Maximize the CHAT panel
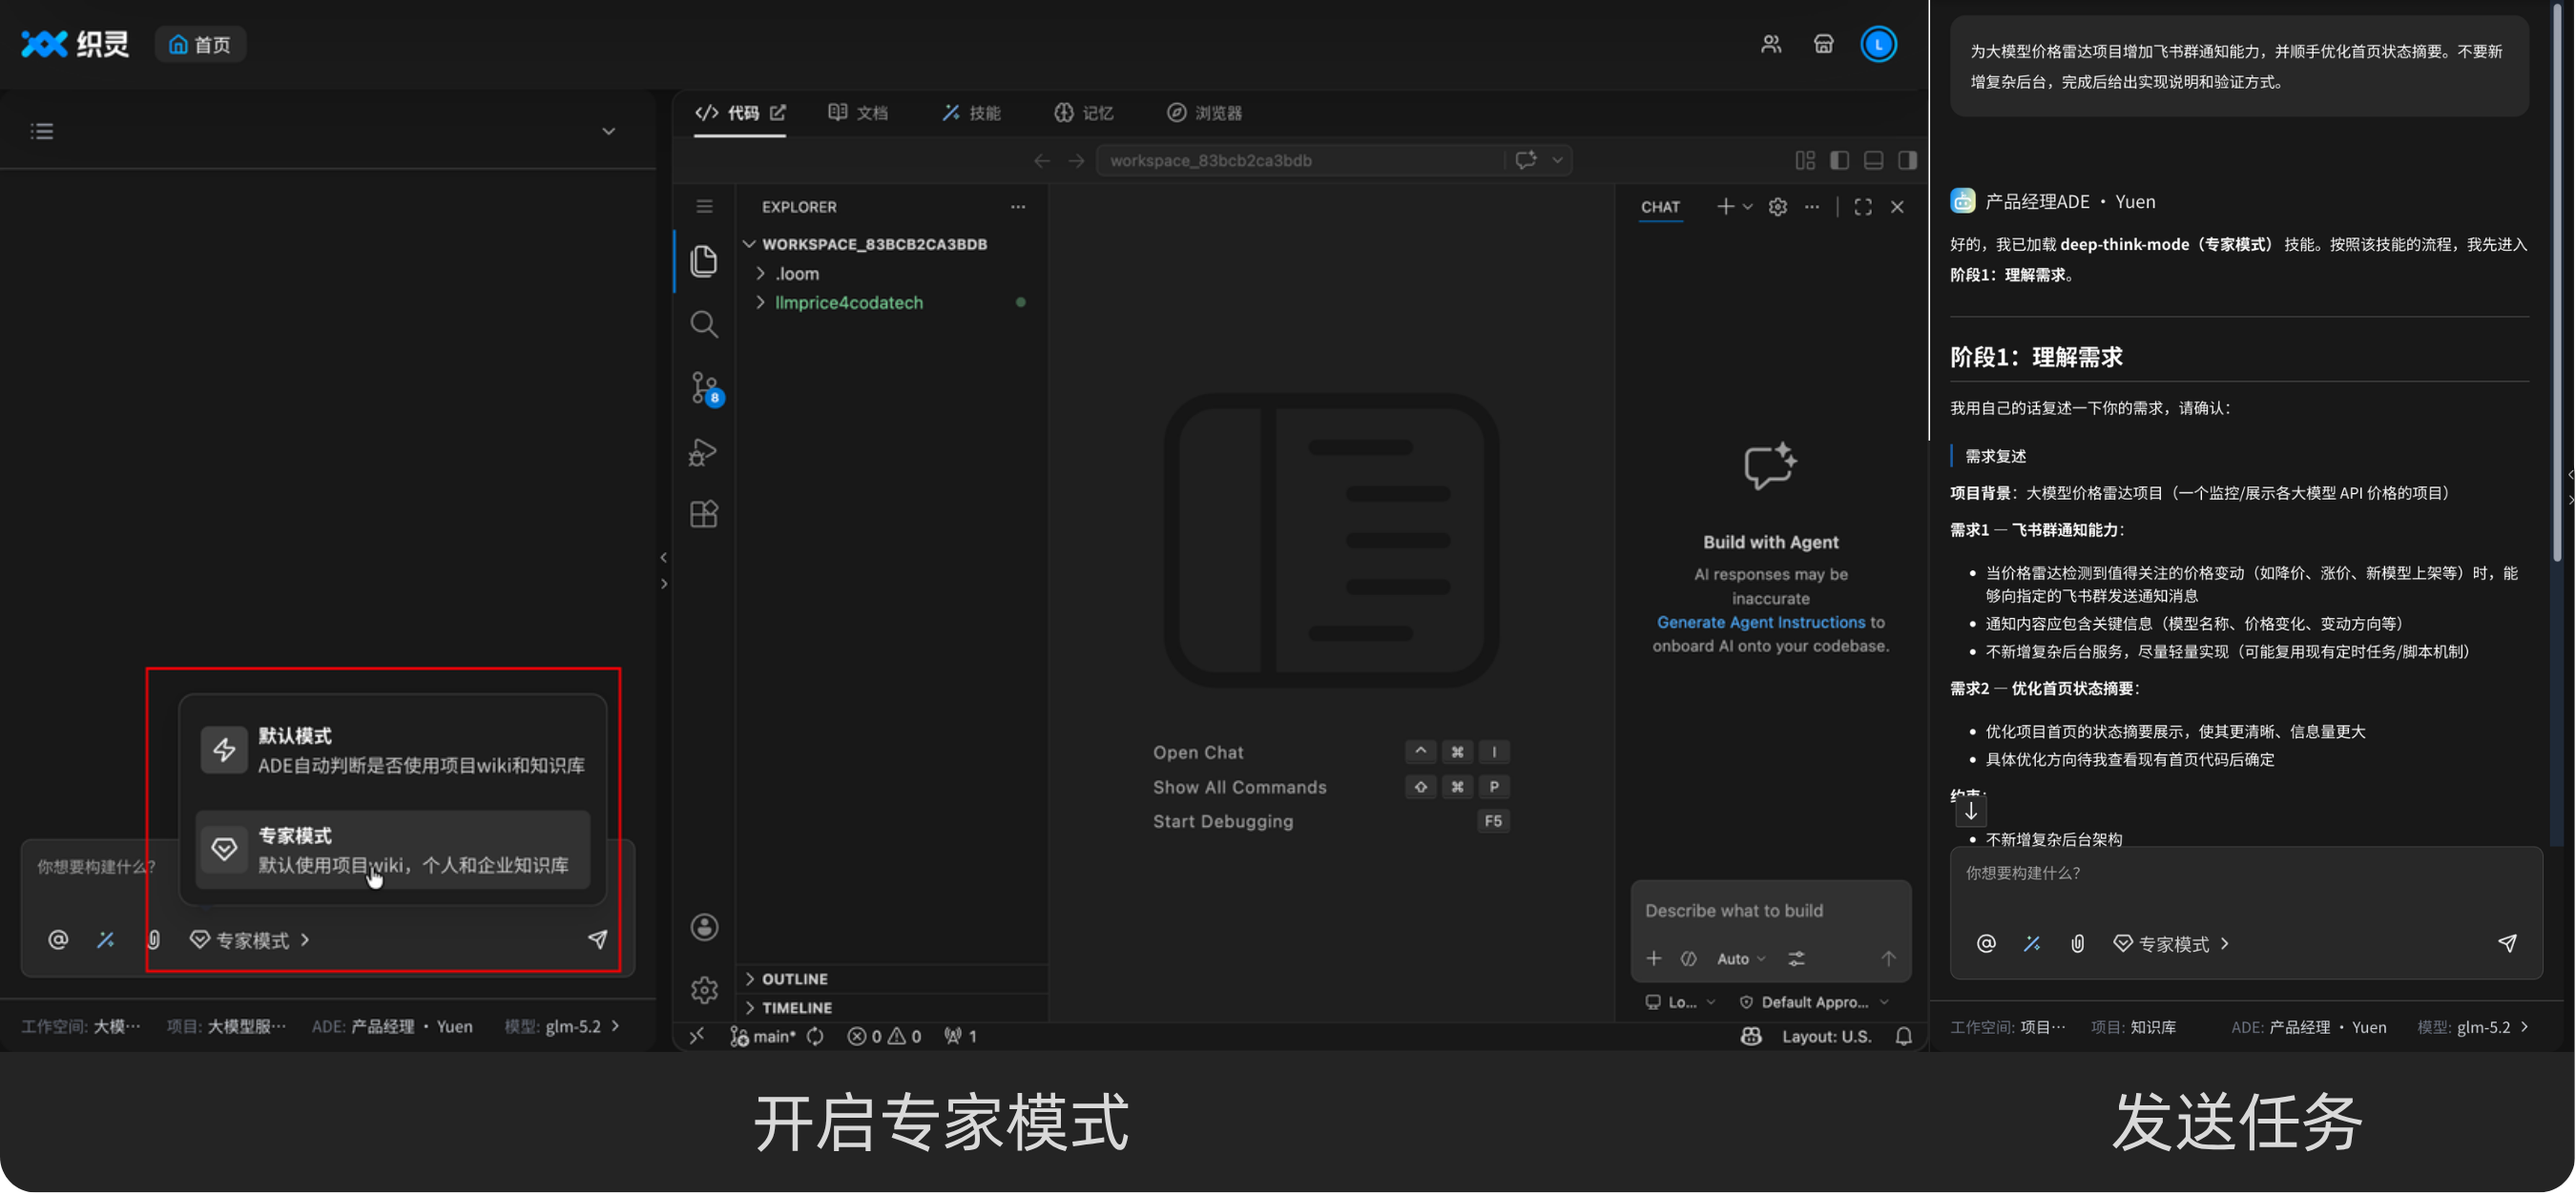The width and height of the screenshot is (2576, 1195). pyautogui.click(x=1862, y=207)
